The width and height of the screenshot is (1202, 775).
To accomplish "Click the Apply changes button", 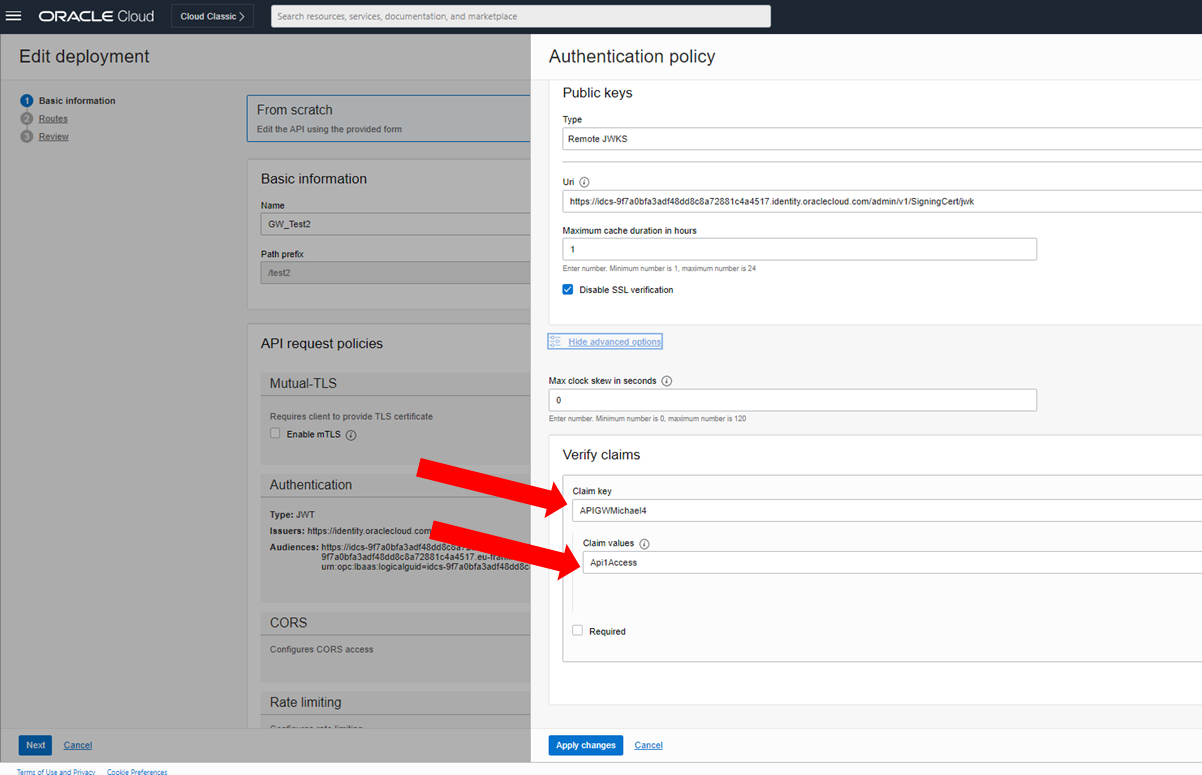I will pos(585,745).
